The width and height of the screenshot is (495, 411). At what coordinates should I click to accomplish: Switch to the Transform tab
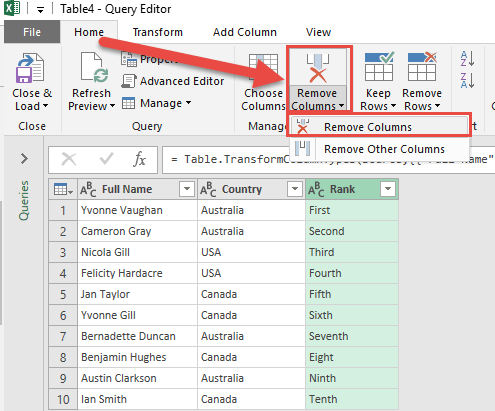pyautogui.click(x=158, y=32)
